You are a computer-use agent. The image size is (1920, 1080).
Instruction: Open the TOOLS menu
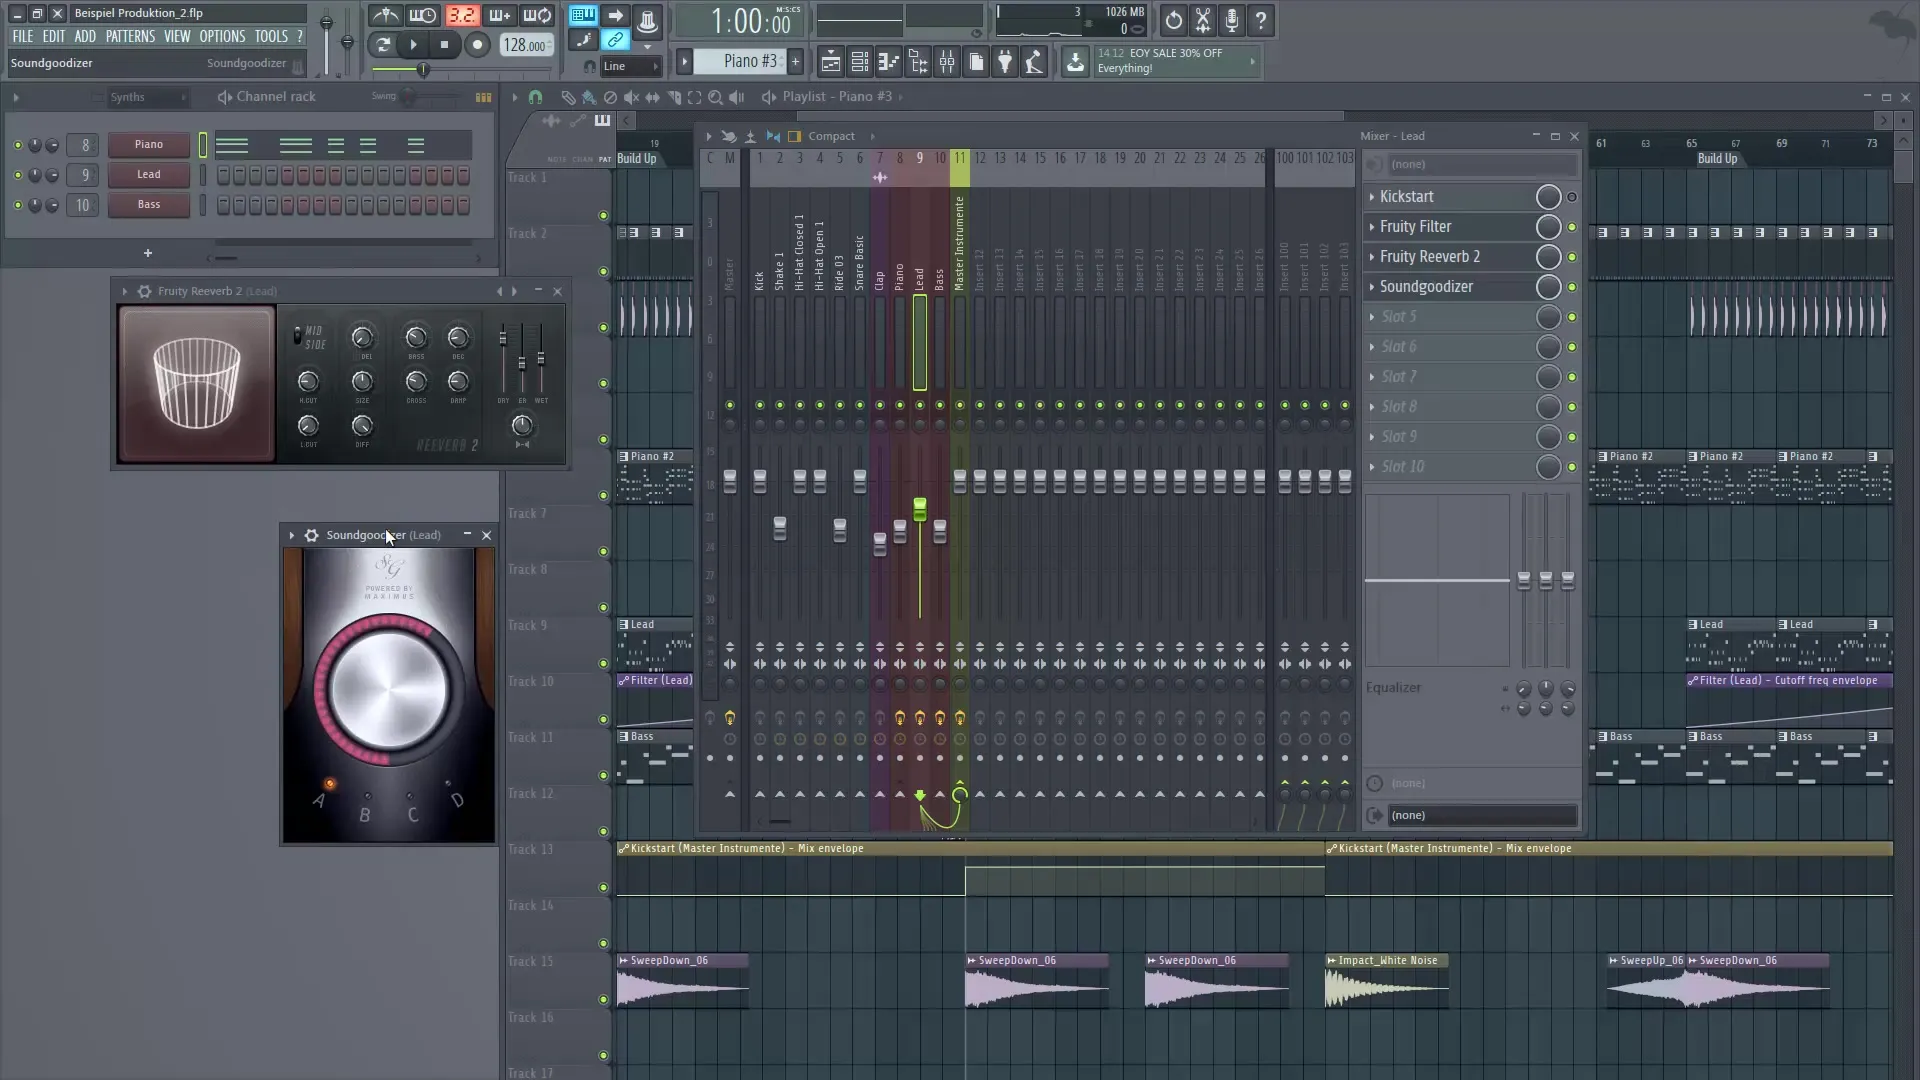point(272,36)
